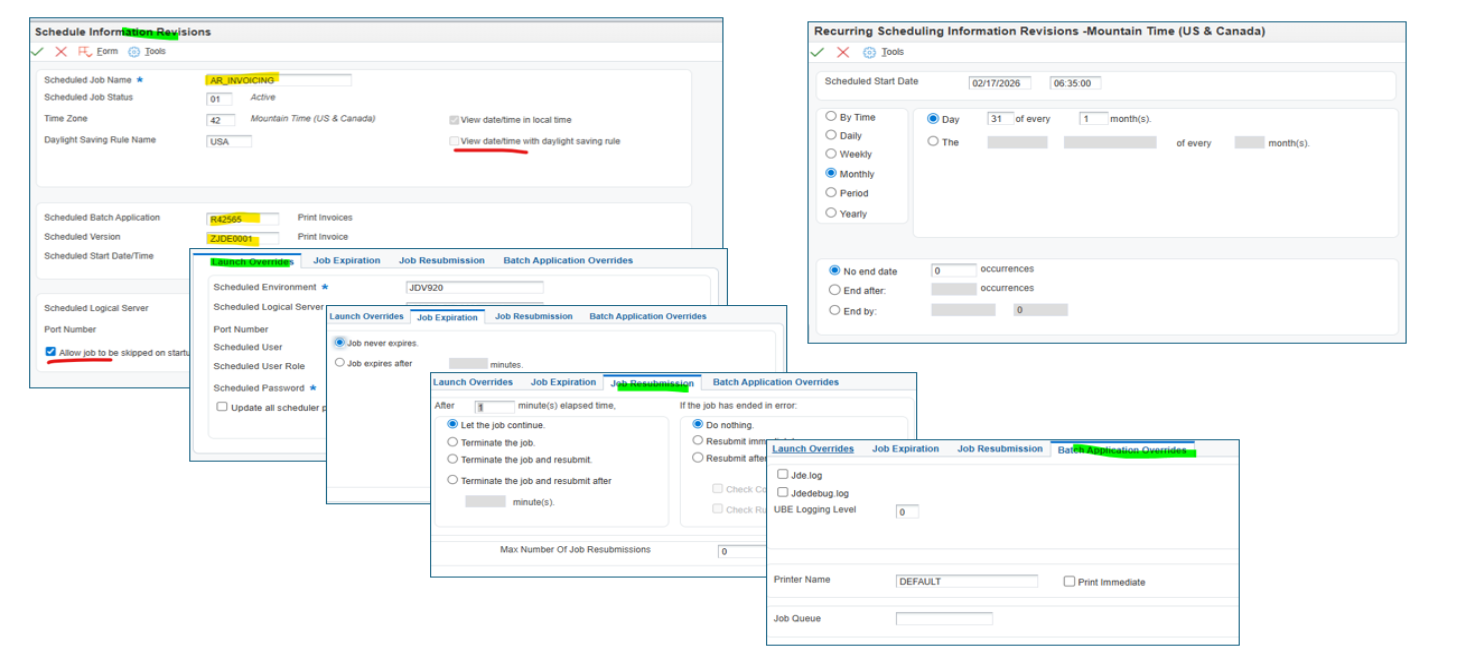Click the red Cancel X in Schedule Information Revisions
This screenshot has height=665, width=1466.
tap(61, 52)
